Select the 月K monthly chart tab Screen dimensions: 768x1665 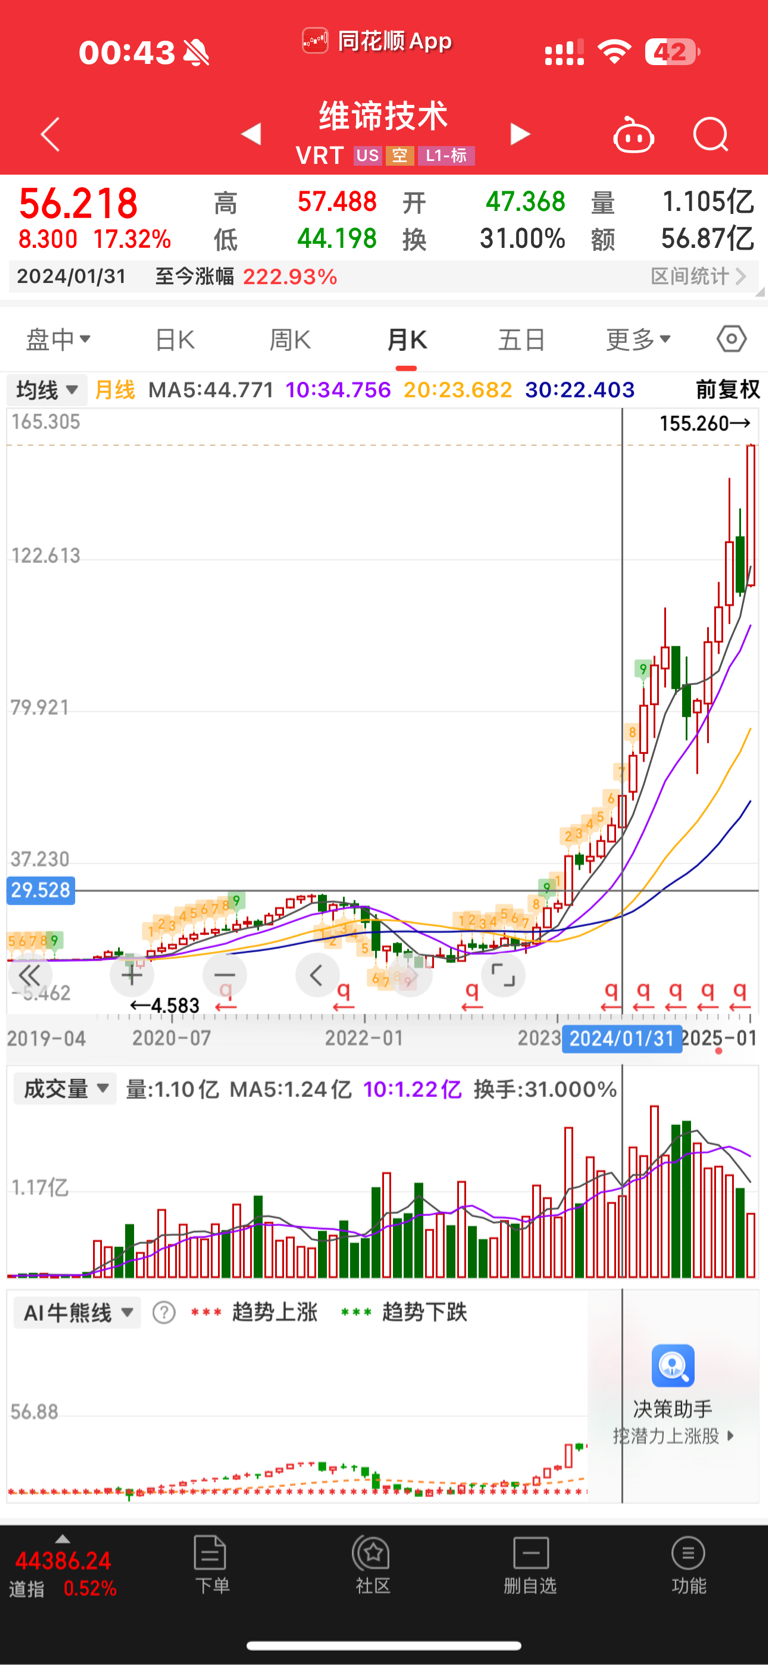click(407, 340)
